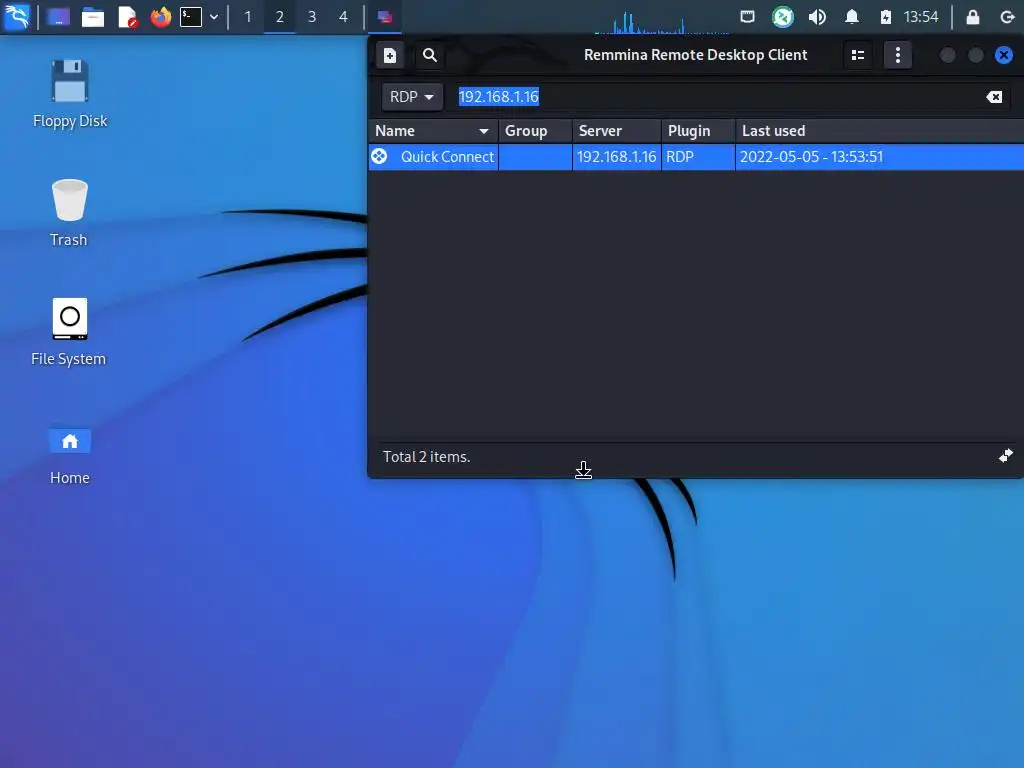Switch to workspace 2
This screenshot has height=768, width=1024.
point(280,17)
